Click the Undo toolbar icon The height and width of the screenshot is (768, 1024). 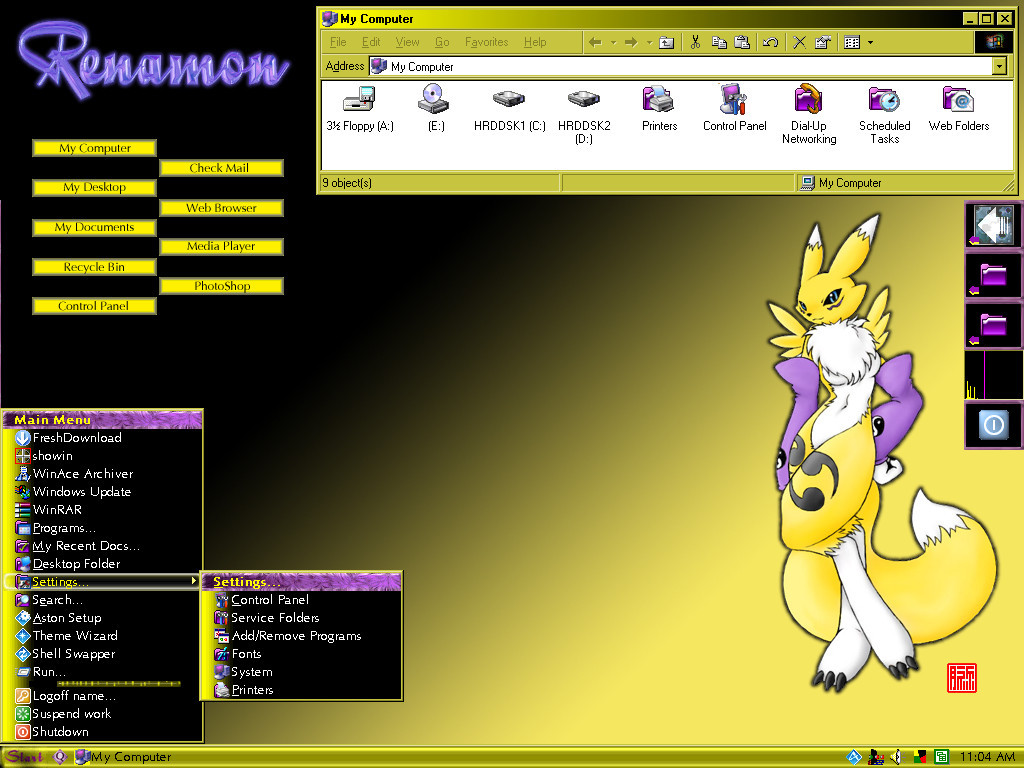tap(771, 42)
